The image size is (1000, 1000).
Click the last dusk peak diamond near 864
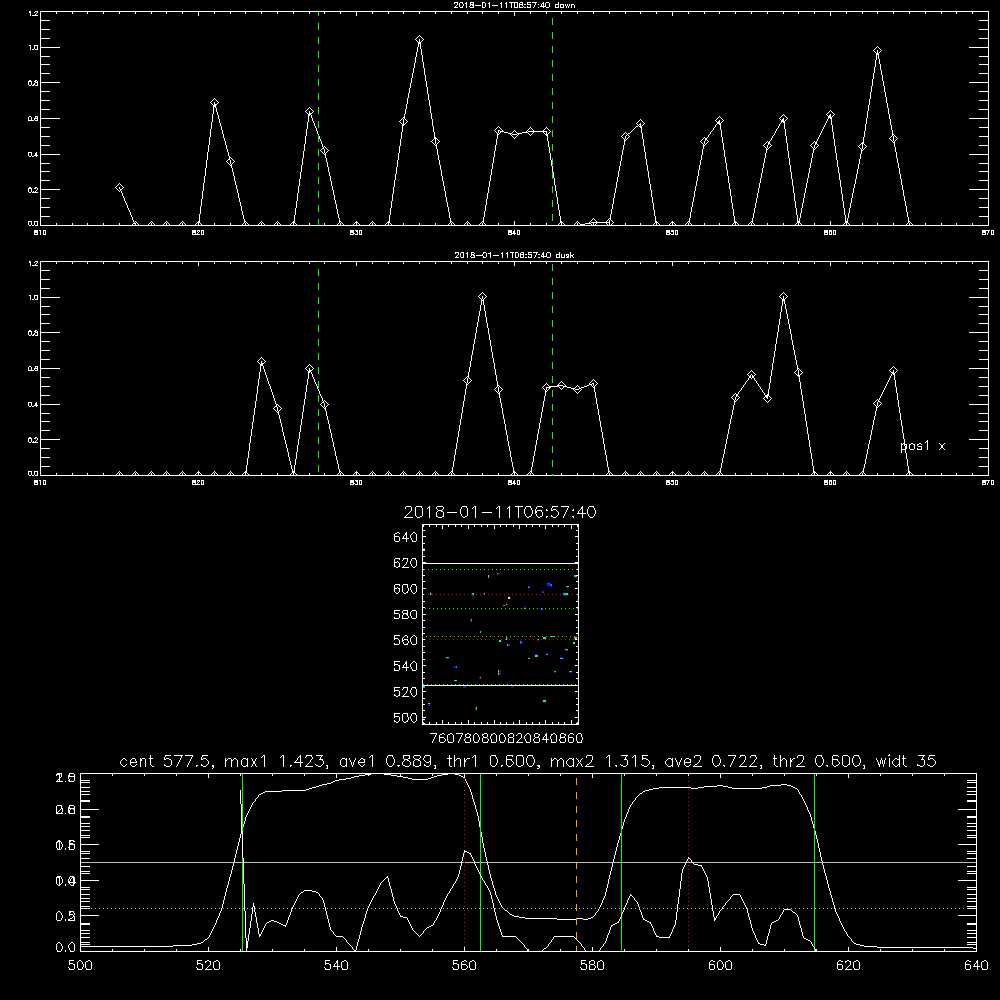click(x=893, y=370)
